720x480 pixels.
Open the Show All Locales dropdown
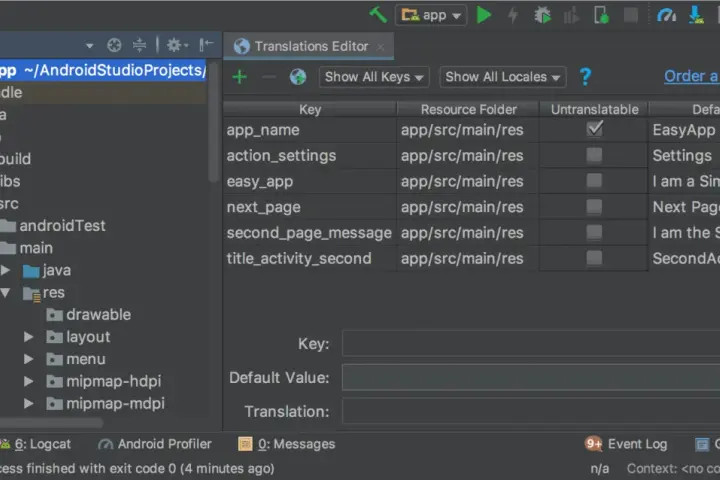(503, 77)
